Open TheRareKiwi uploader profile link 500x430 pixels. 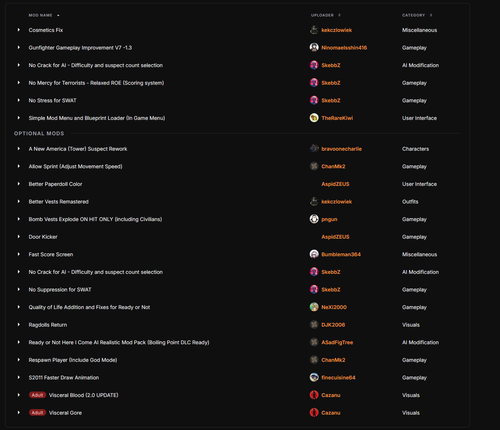click(337, 118)
